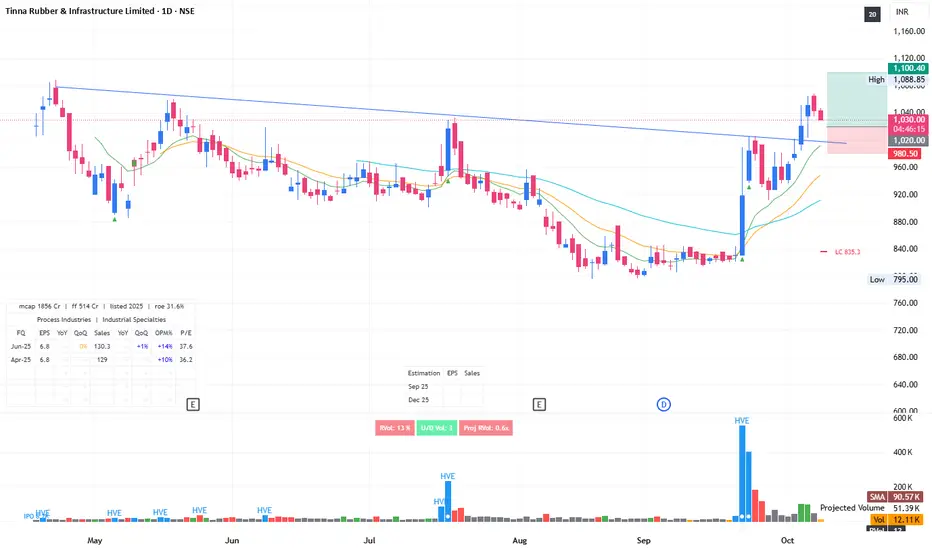Select the Proj RVol: 0.6x badge
Screen dimensions: 932x550
tap(486, 428)
